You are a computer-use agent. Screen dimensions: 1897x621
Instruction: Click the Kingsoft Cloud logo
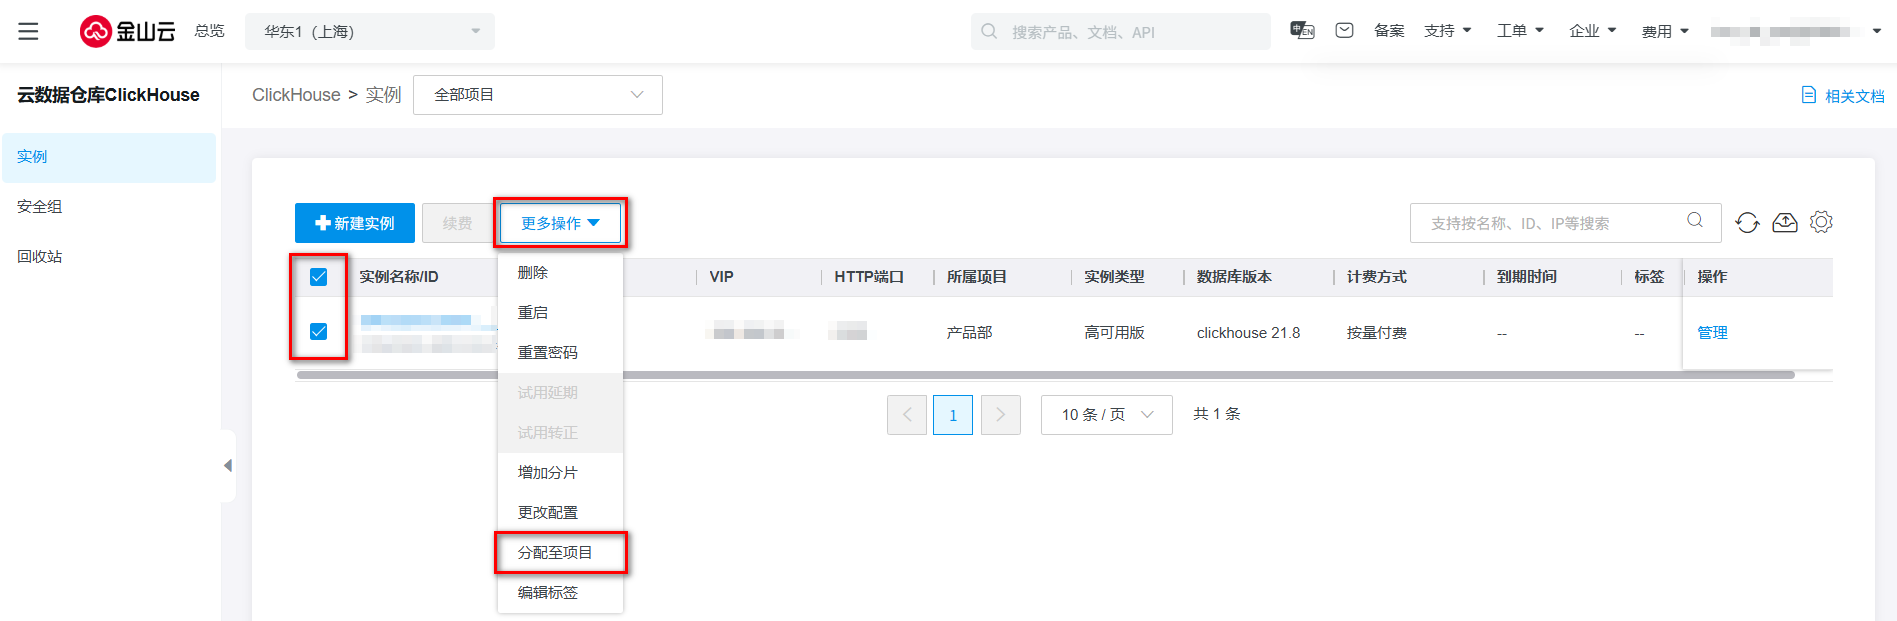tap(127, 31)
